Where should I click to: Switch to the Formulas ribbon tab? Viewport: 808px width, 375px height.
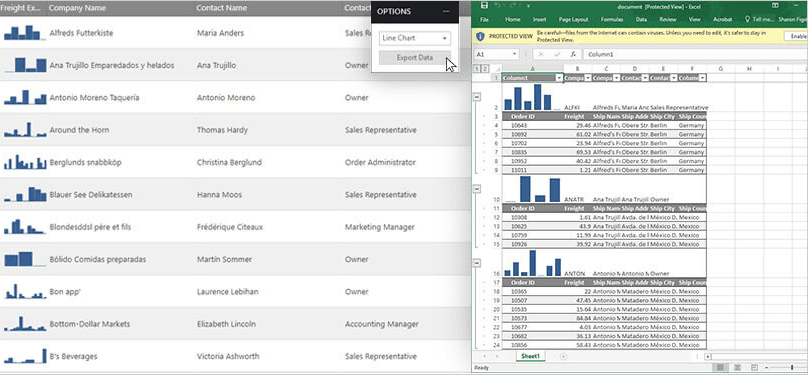coord(612,19)
